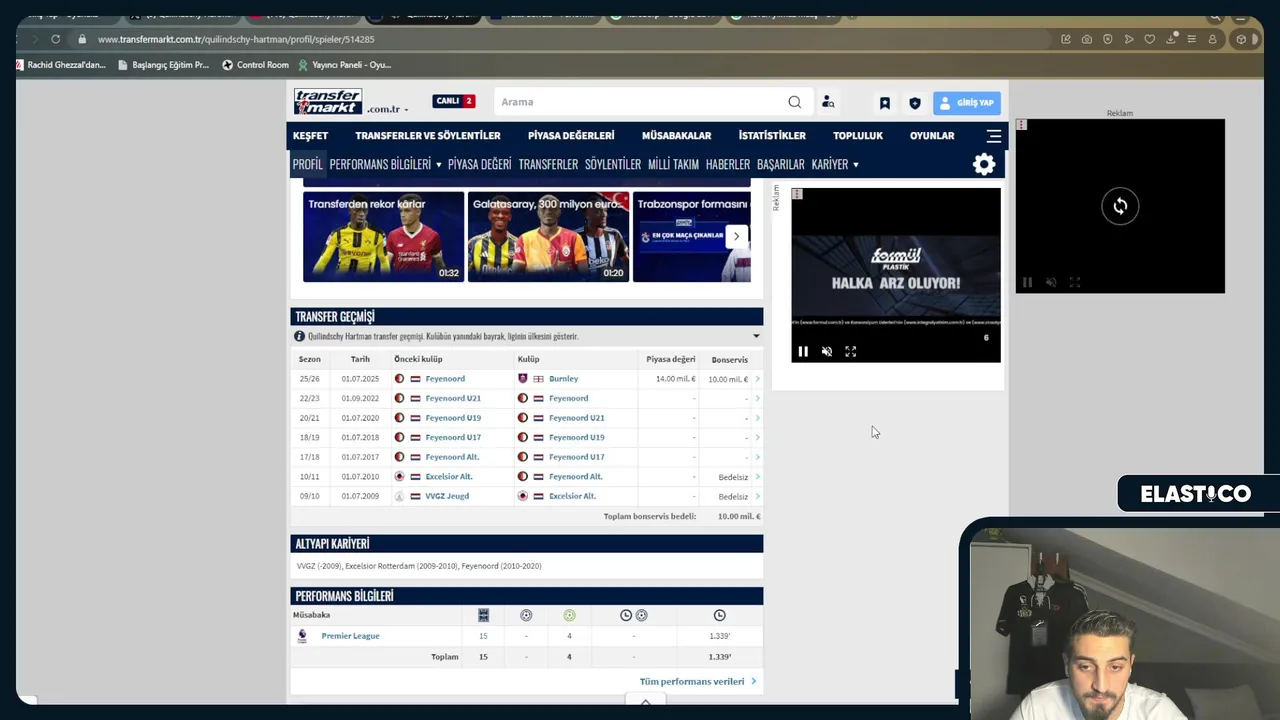The image size is (1280, 720).
Task: Open the VVGZ Jeugd club link
Action: point(447,496)
